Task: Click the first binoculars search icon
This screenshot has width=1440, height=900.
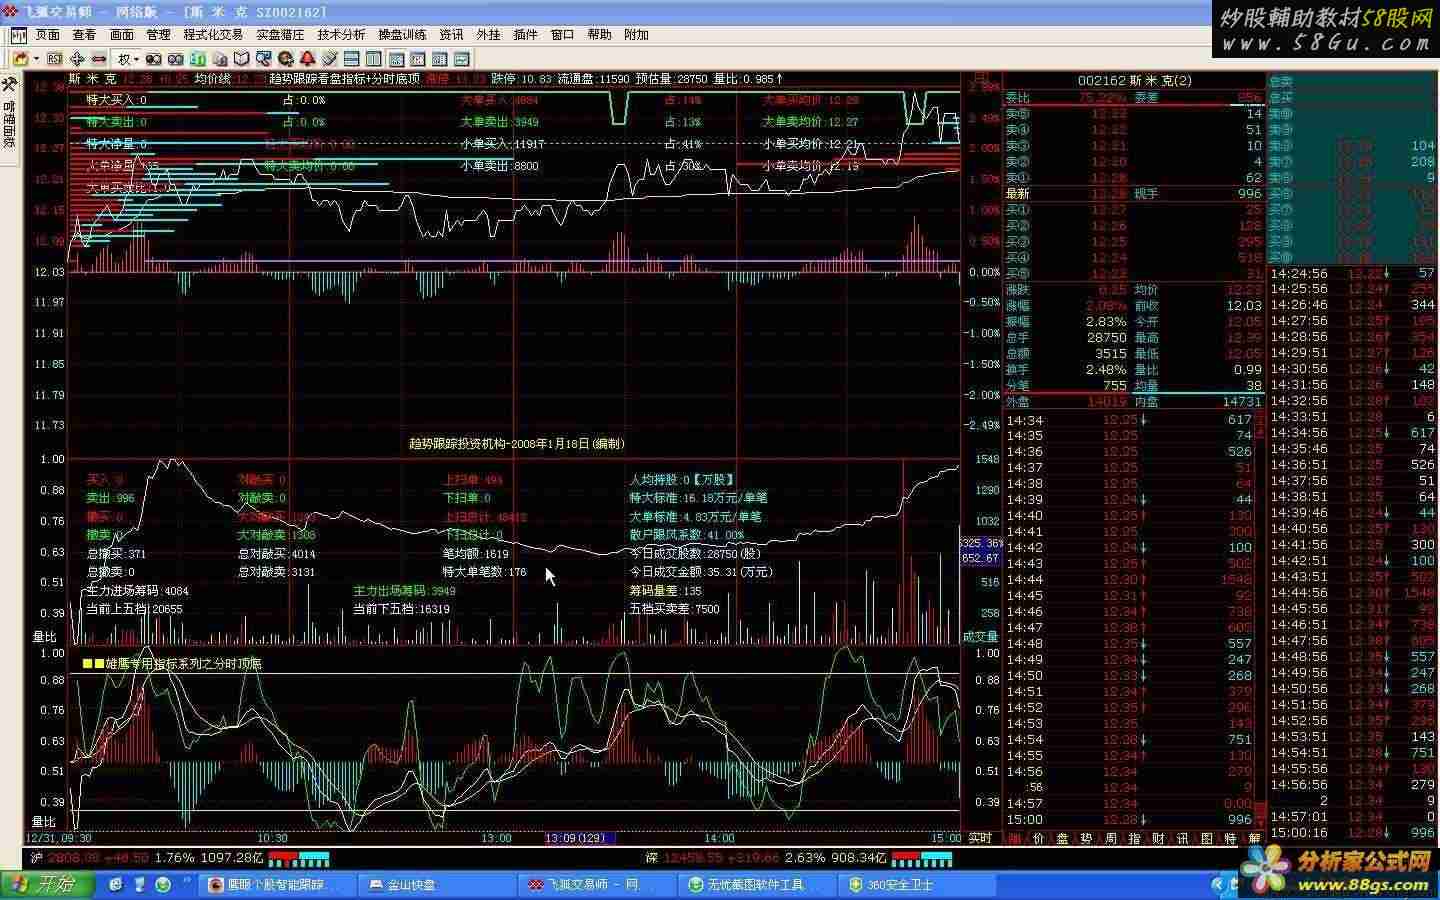Action: point(154,59)
